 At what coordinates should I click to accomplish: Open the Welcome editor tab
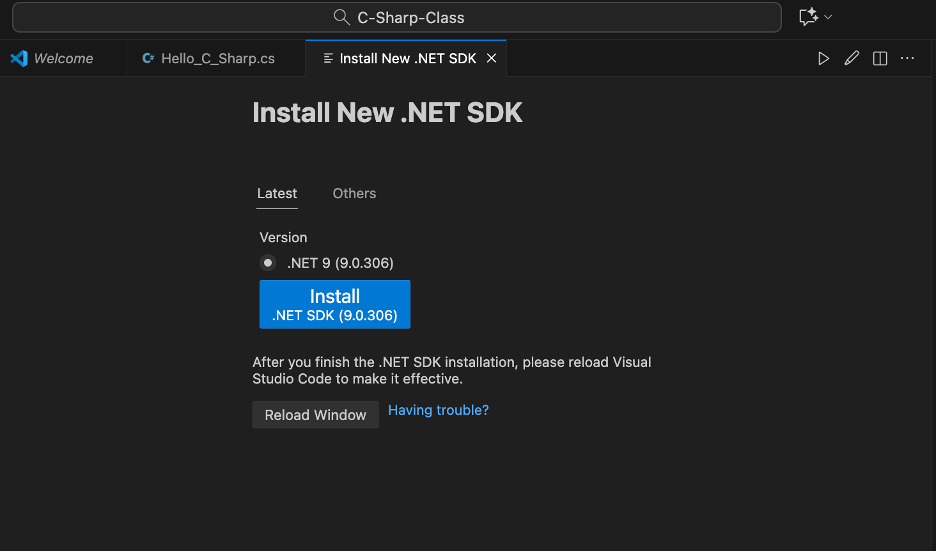63,58
